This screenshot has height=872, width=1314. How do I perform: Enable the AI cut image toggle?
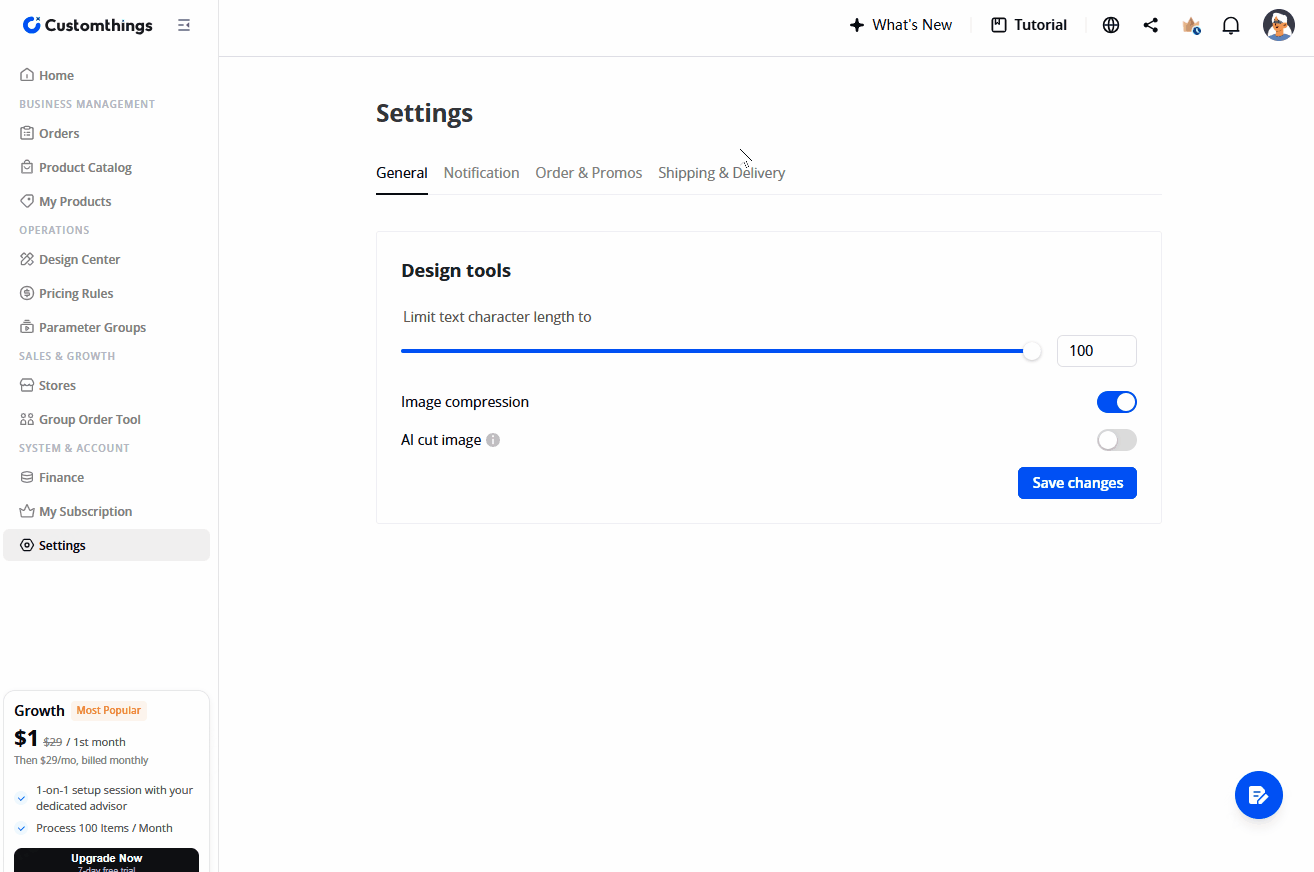1117,440
